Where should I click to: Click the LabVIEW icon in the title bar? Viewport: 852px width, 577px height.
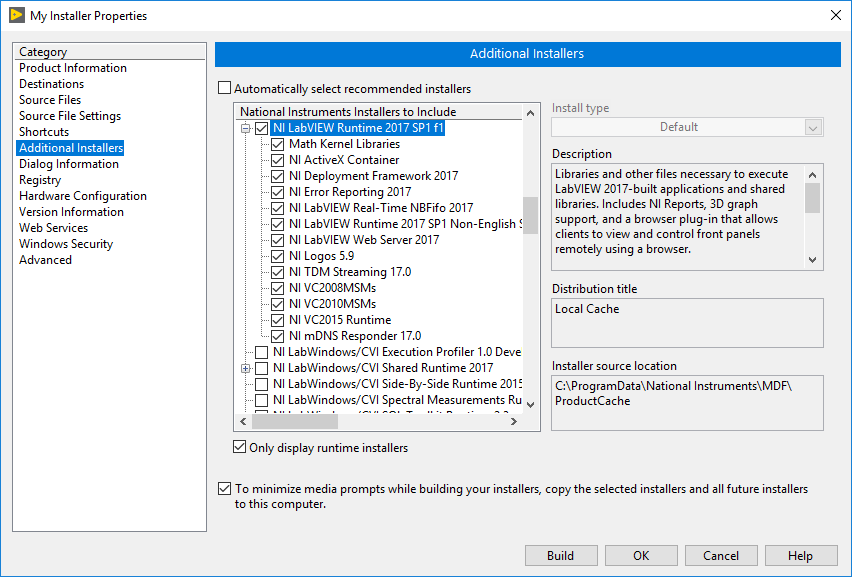[x=17, y=15]
